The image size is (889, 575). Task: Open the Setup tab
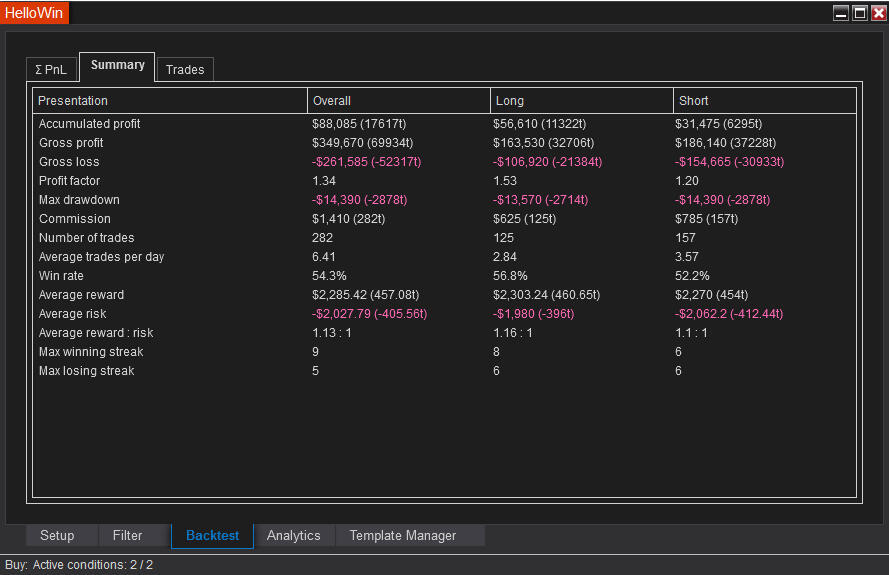57,536
